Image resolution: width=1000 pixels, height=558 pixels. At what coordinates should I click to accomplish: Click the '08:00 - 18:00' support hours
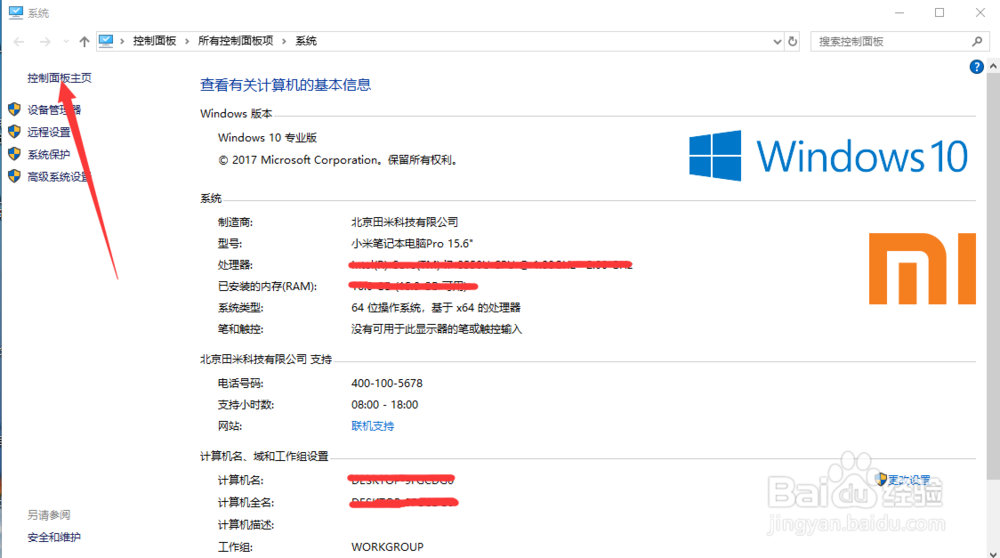[385, 405]
